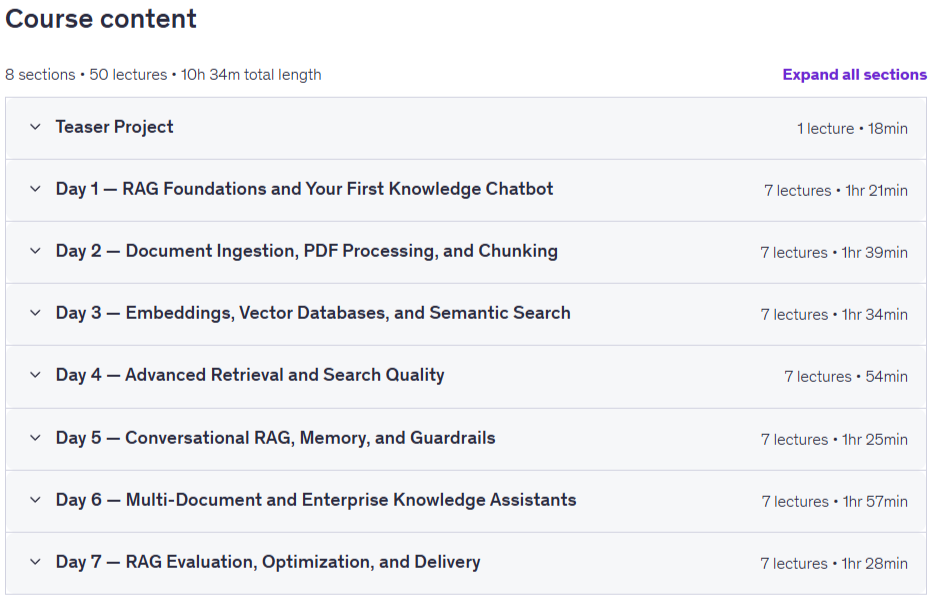This screenshot has width=931, height=599.
Task: Click the '7 lectures • 1hr 57min' text
Action: 835,502
